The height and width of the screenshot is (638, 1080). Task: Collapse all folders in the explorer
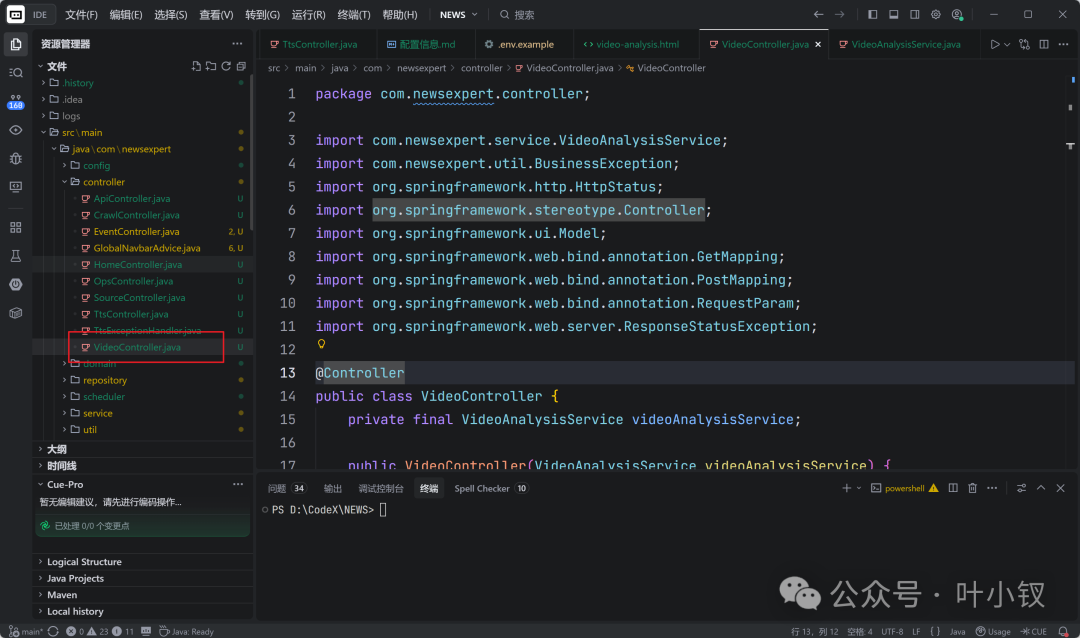[x=241, y=66]
